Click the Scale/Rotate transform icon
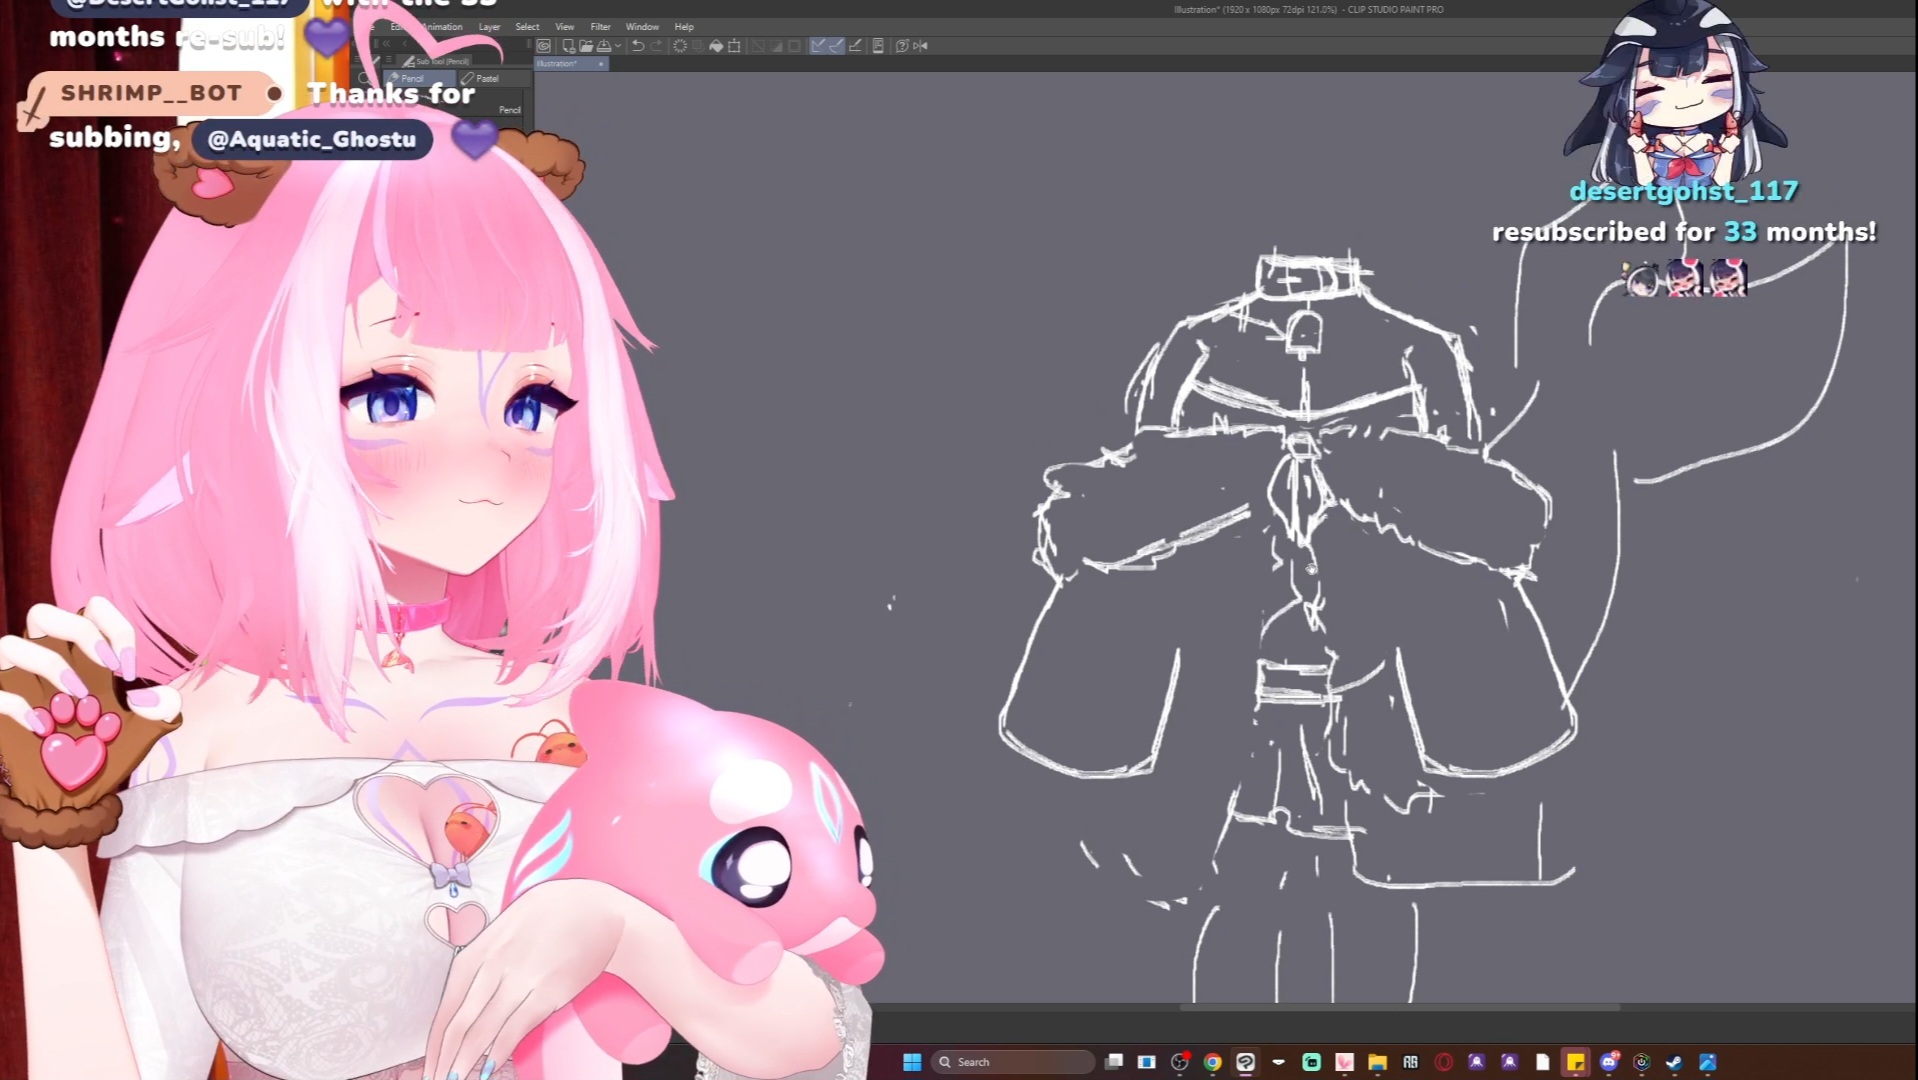 pos(735,46)
